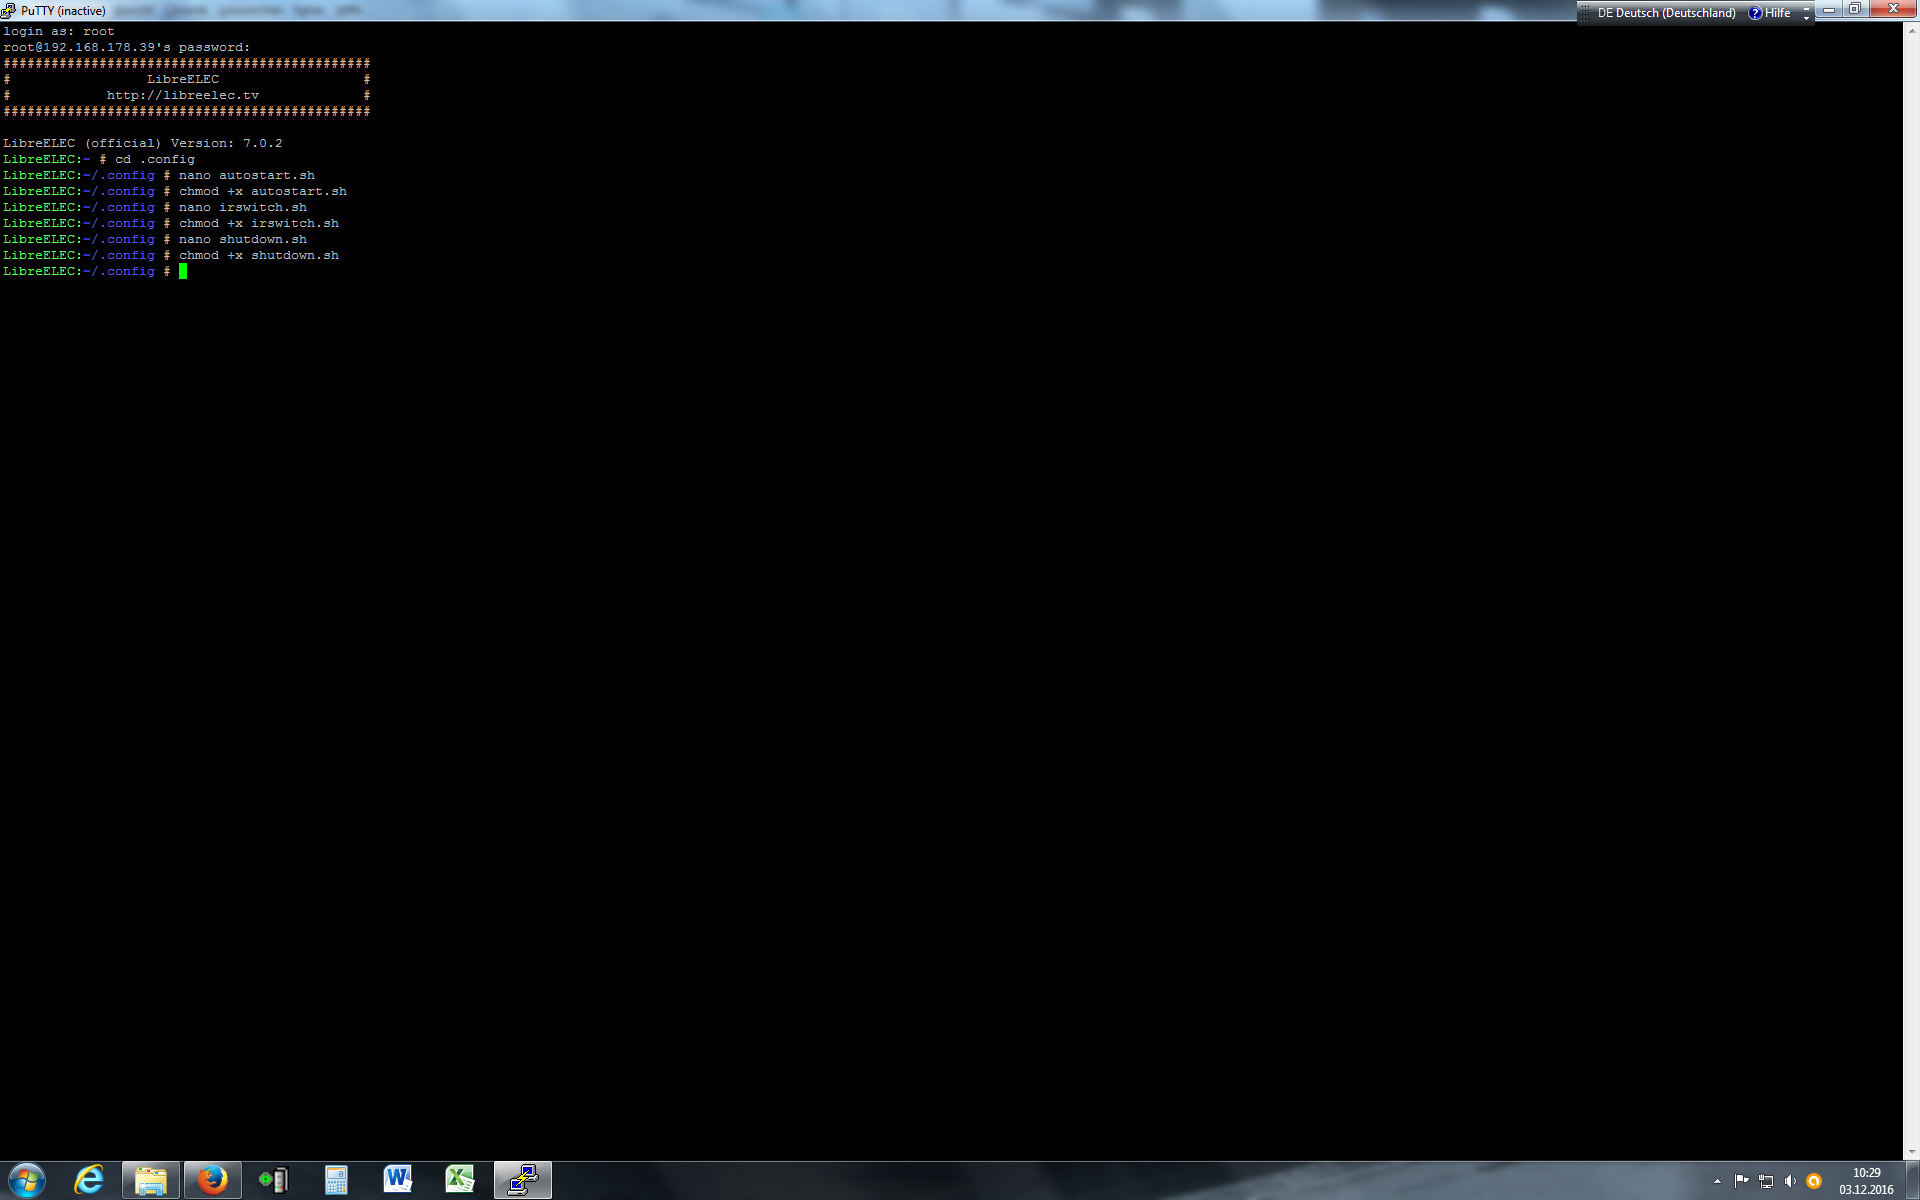The height and width of the screenshot is (1200, 1920).
Task: Open Action Center flag icon
Action: coord(1742,1181)
